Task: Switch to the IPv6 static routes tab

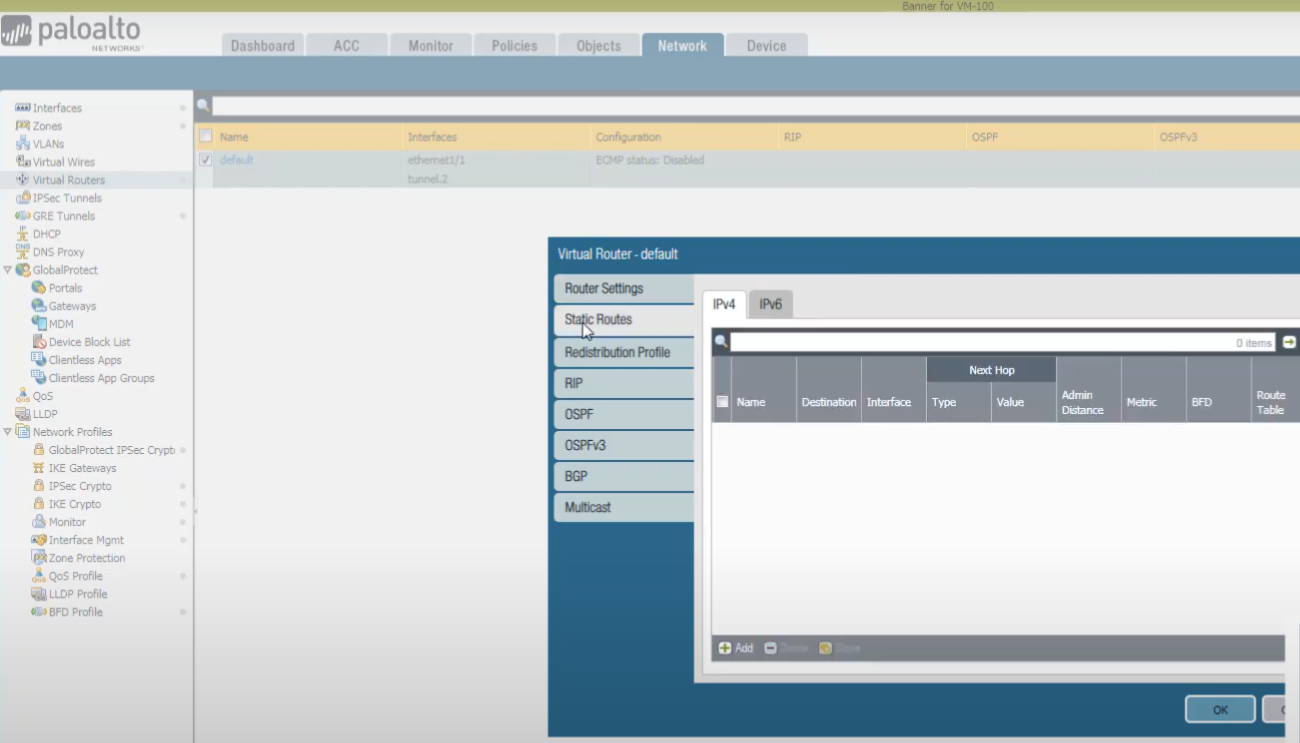Action: (770, 305)
